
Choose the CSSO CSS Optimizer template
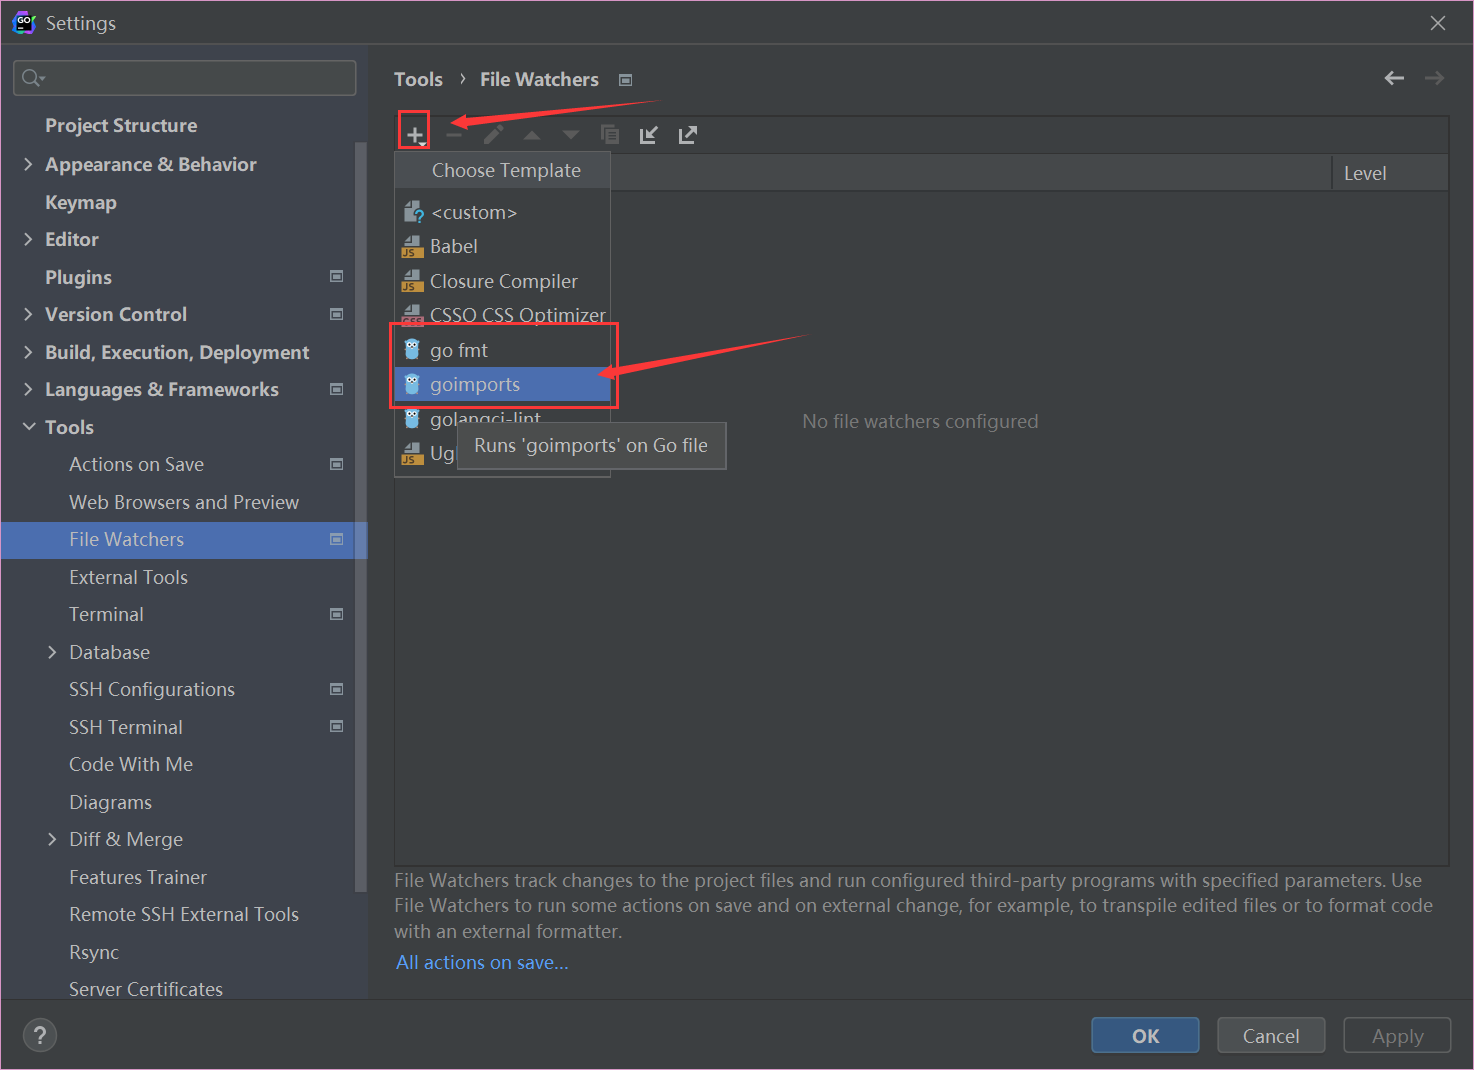[x=502, y=315]
